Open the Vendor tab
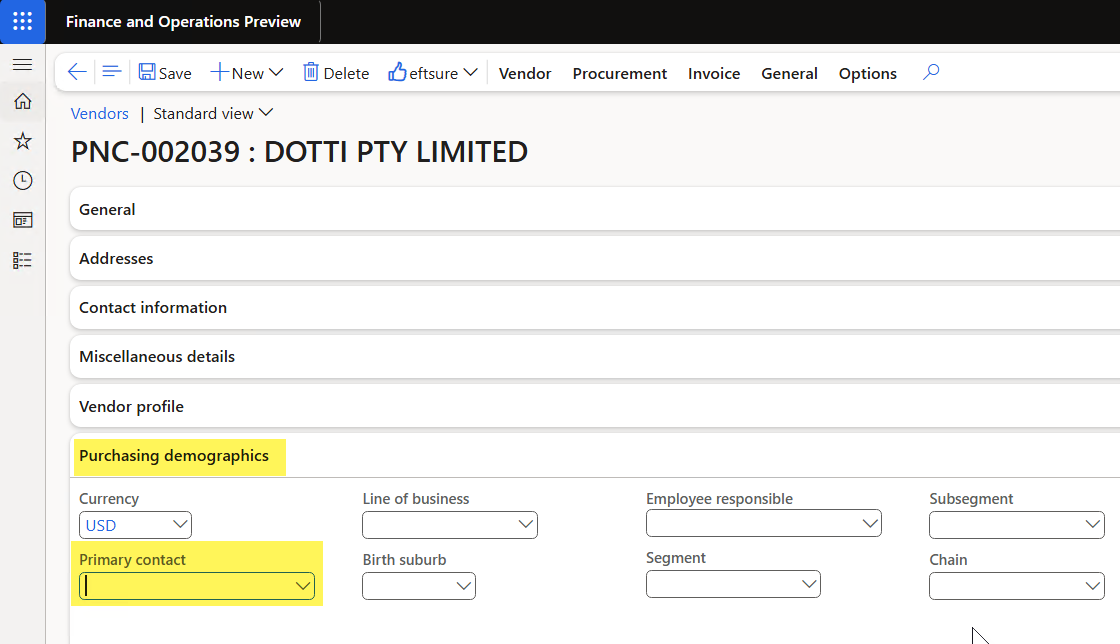Screen dimensions: 1120x644 pos(525,74)
